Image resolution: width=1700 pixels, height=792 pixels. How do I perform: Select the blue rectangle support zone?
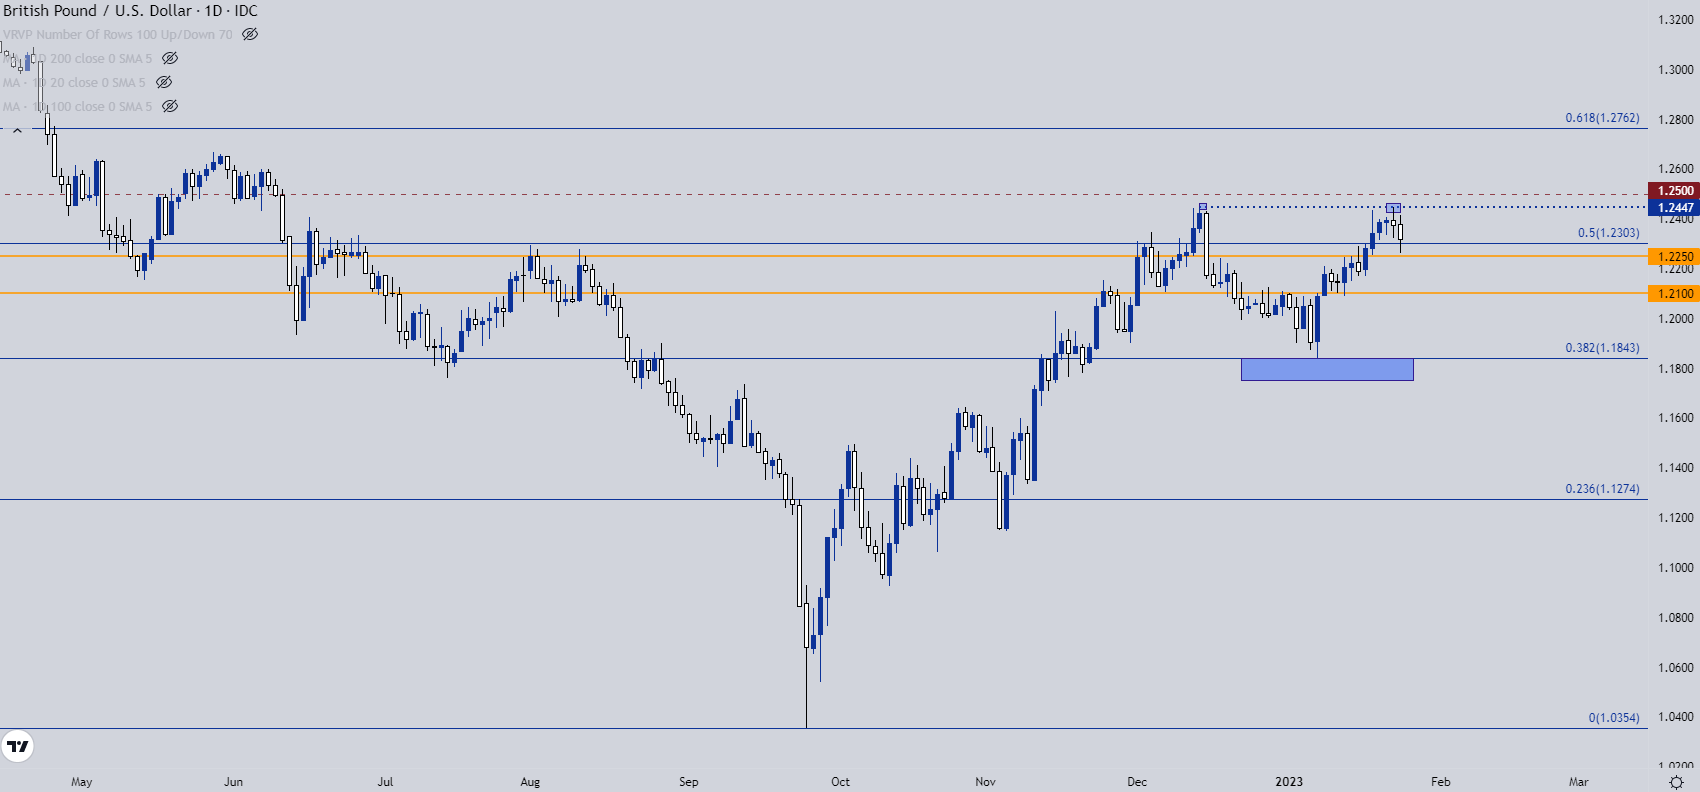[1327, 369]
